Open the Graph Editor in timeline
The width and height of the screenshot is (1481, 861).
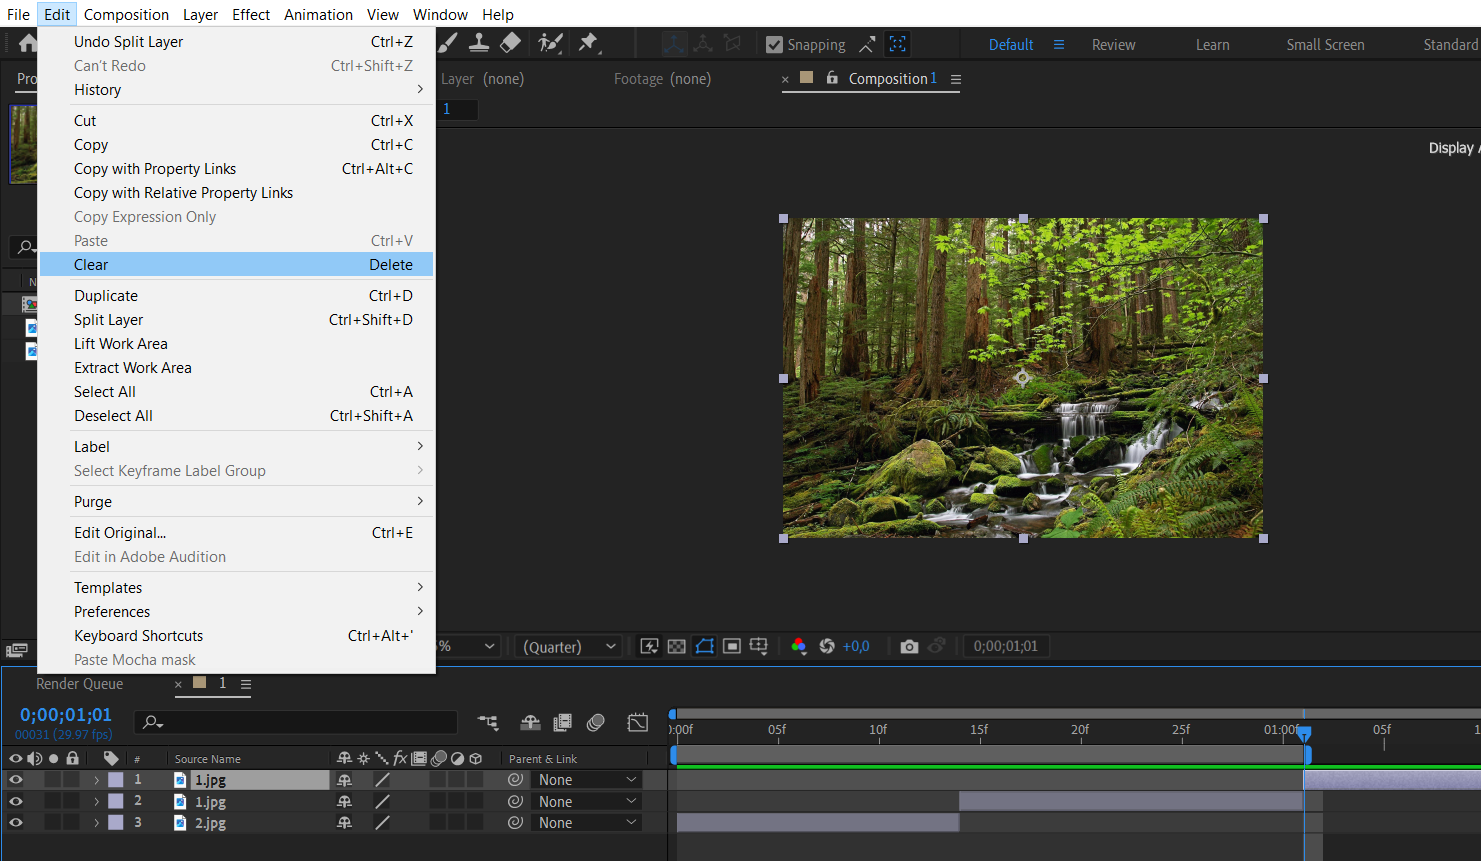tap(637, 722)
